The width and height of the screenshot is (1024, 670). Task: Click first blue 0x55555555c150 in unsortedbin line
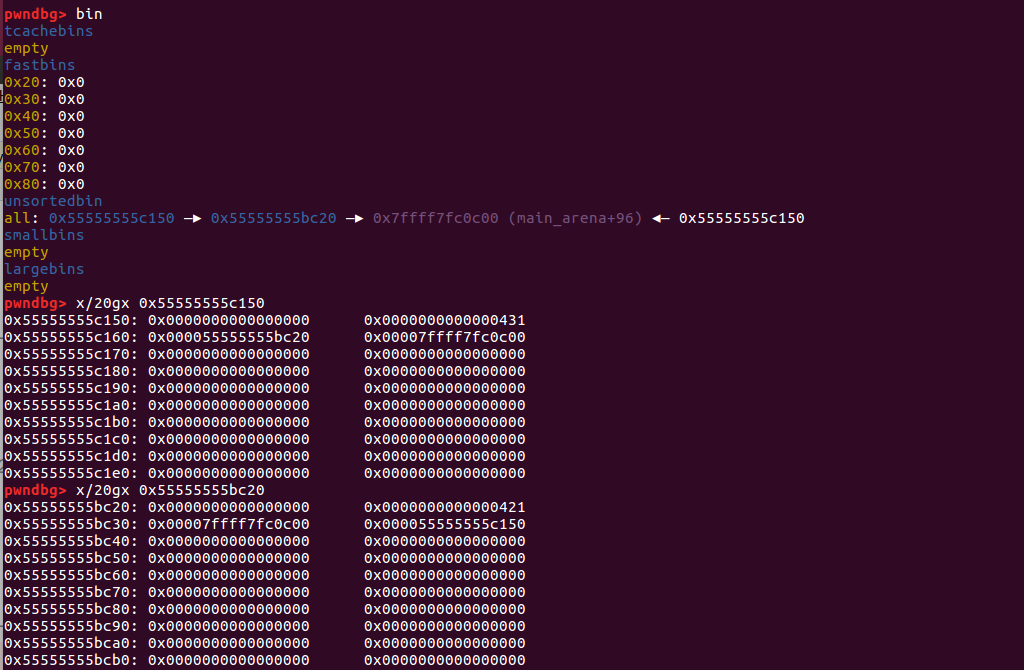(x=111, y=218)
